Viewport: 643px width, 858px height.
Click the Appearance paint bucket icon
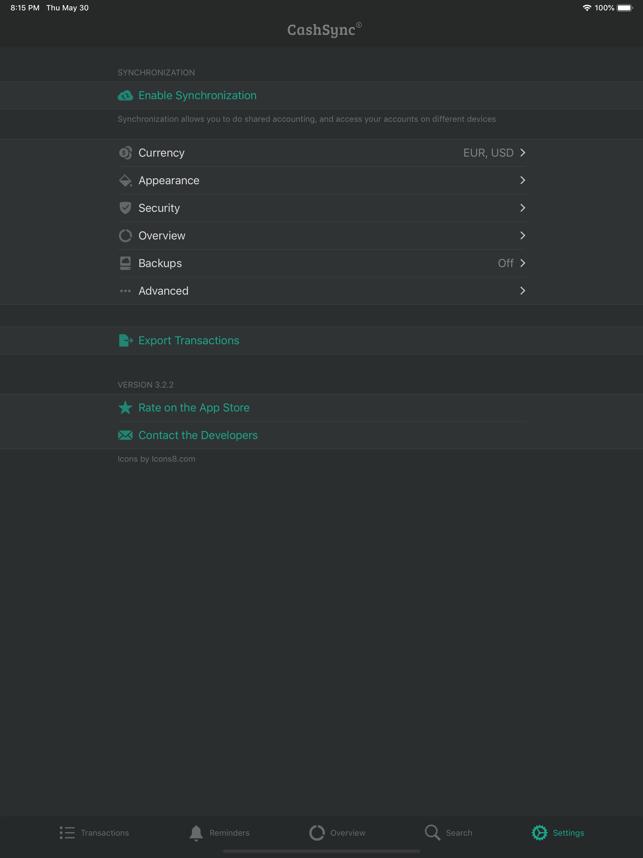[x=125, y=181]
